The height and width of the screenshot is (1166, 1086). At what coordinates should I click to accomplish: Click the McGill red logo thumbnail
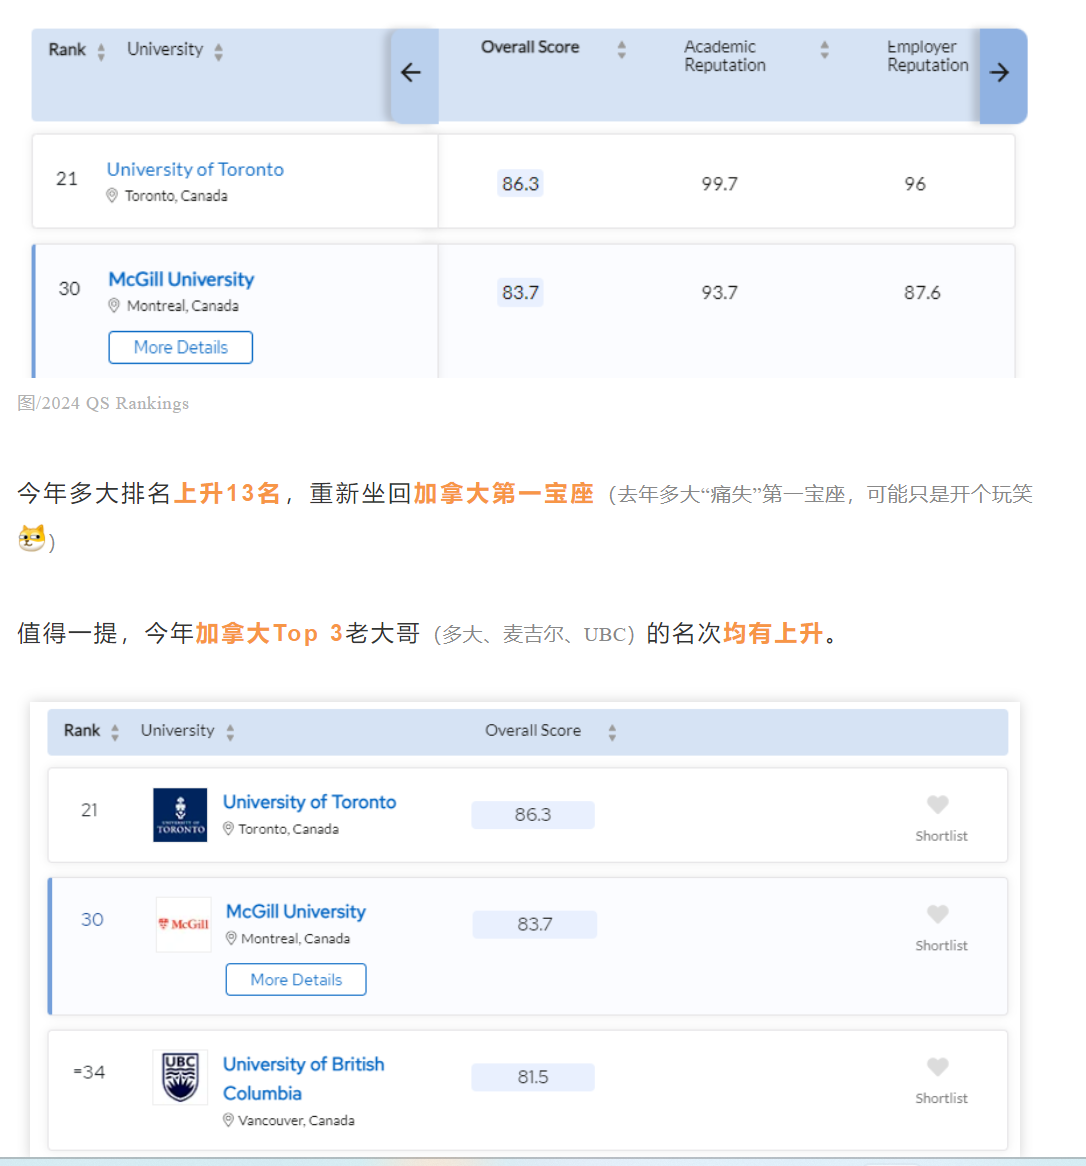click(x=184, y=924)
